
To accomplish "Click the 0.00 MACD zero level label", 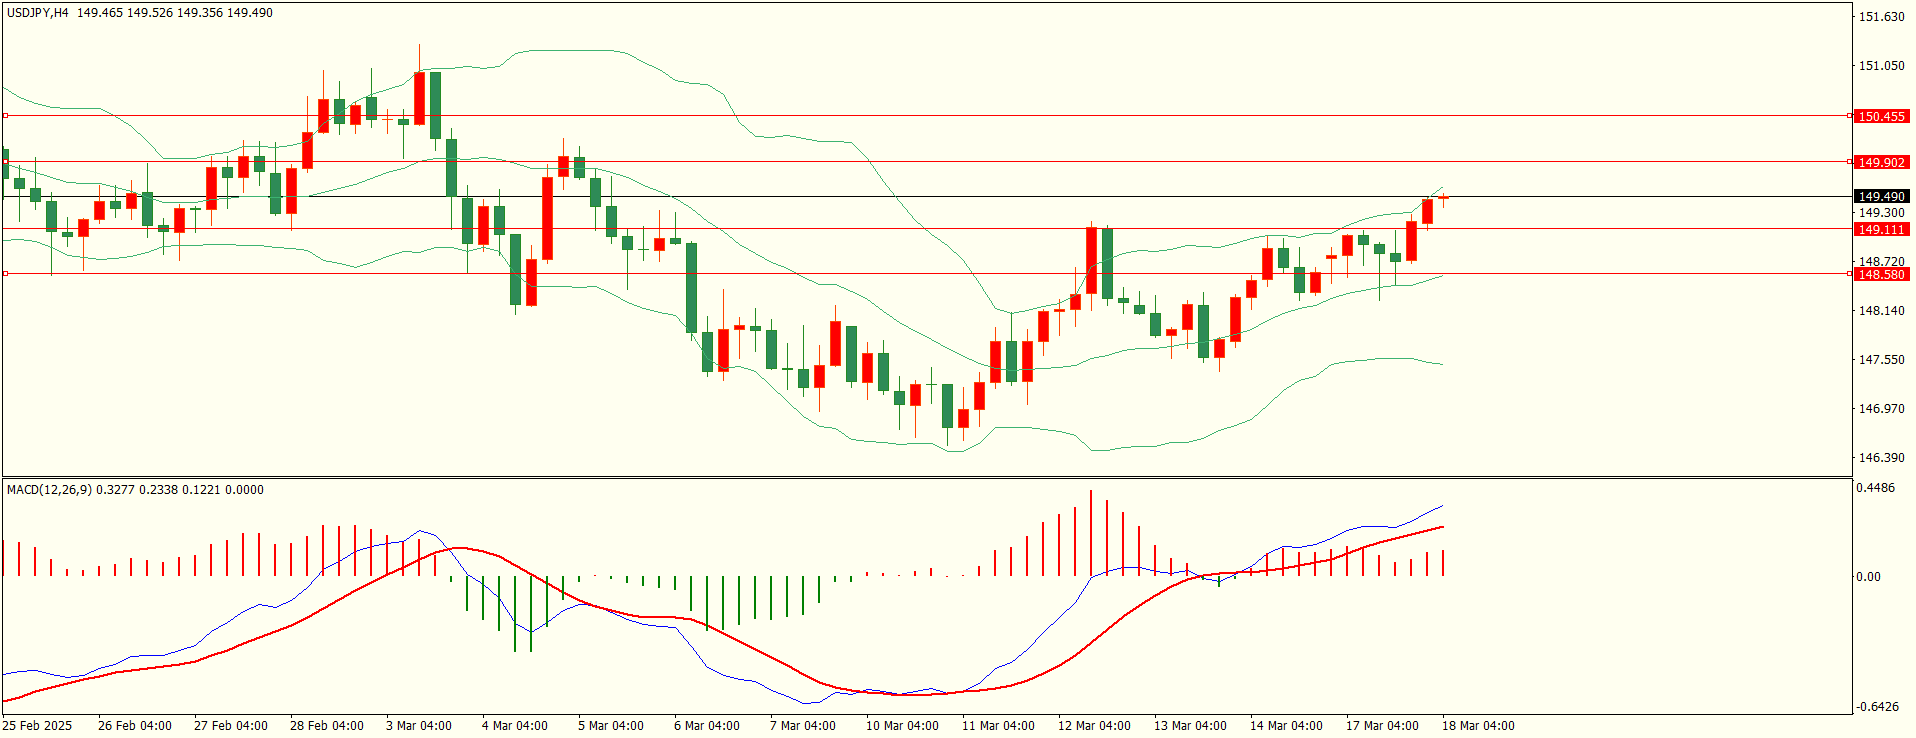I will pos(1868,576).
